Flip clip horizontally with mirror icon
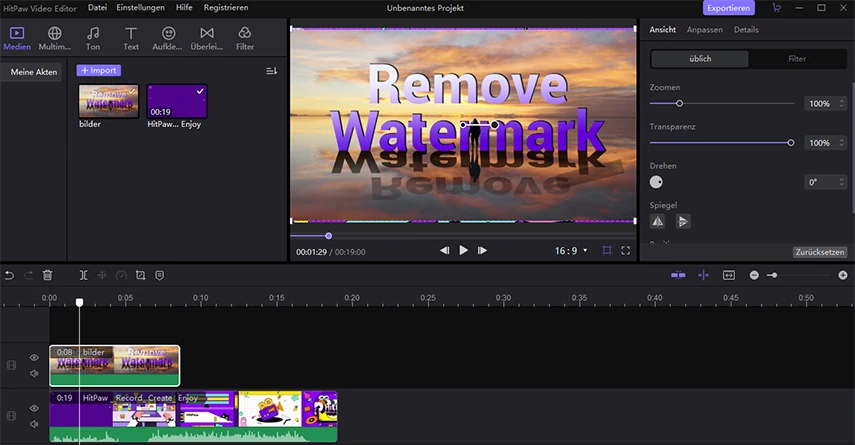 pos(658,221)
